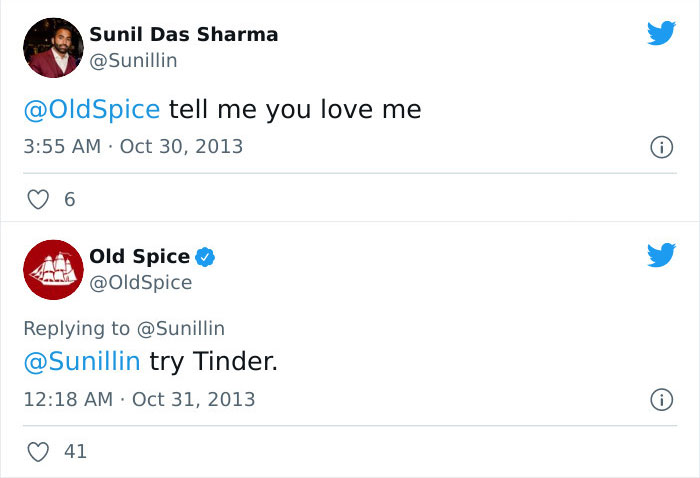
Task: Open Sunil Das Sharma's profile picture
Action: click(x=52, y=47)
